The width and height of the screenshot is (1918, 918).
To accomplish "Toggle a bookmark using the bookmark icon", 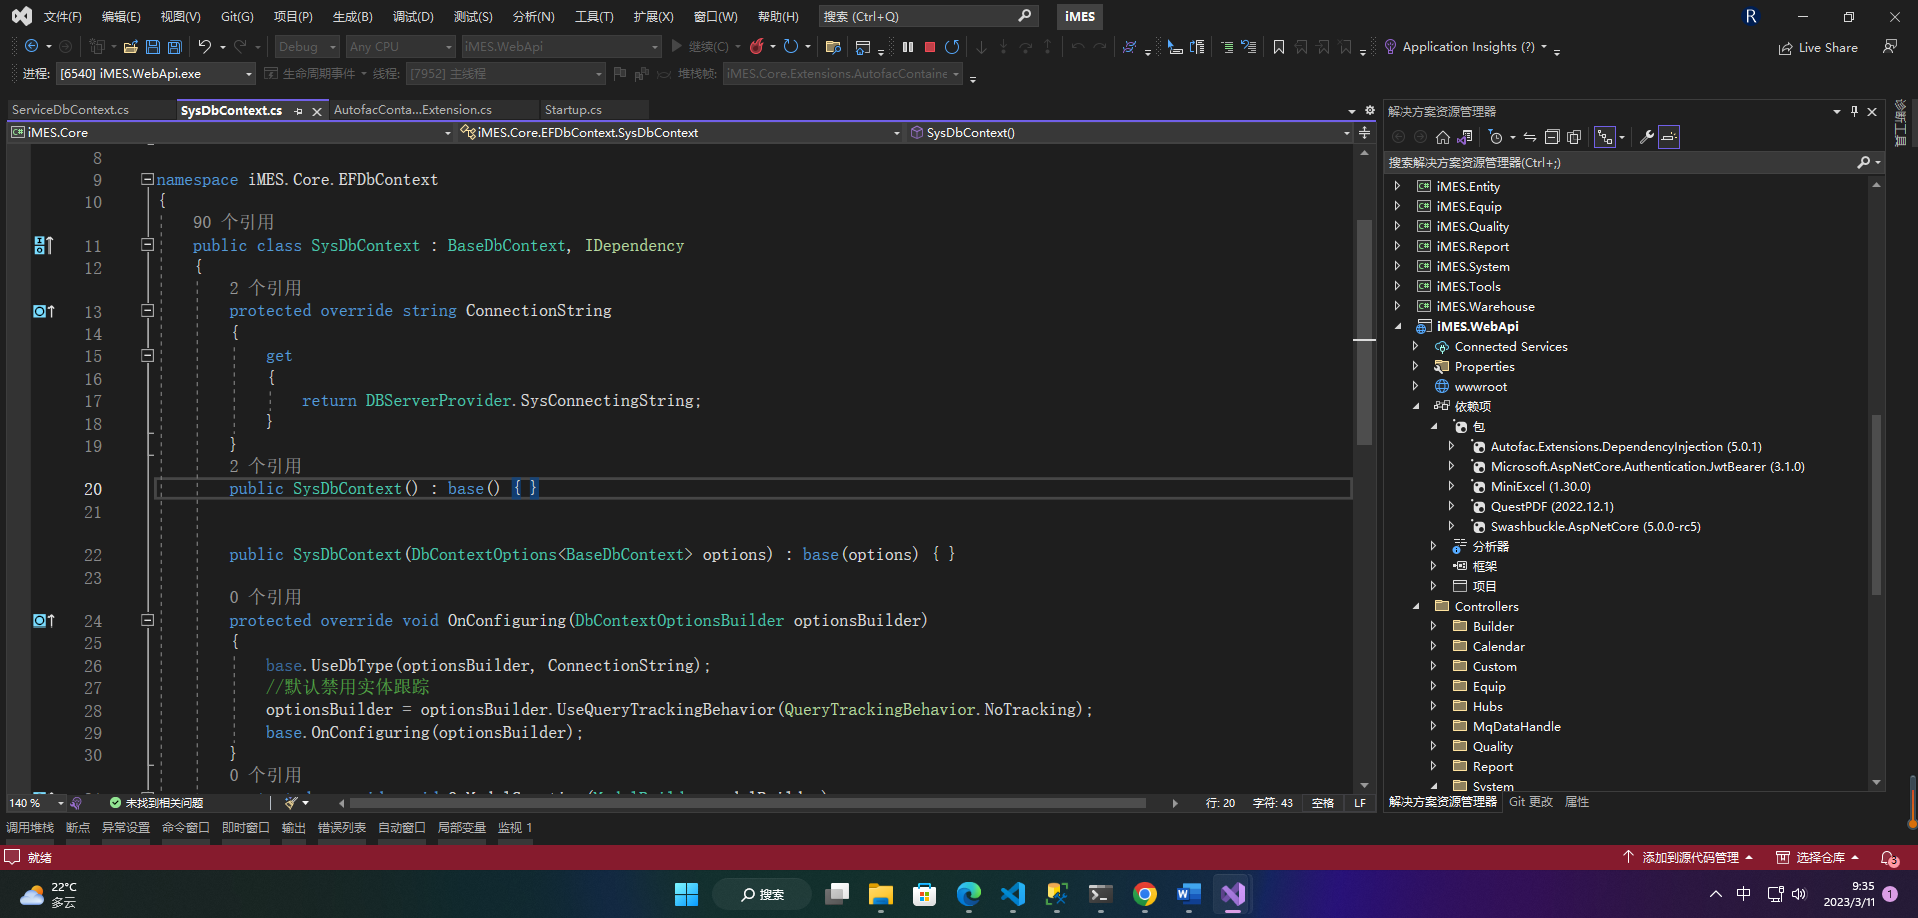I will [1278, 47].
